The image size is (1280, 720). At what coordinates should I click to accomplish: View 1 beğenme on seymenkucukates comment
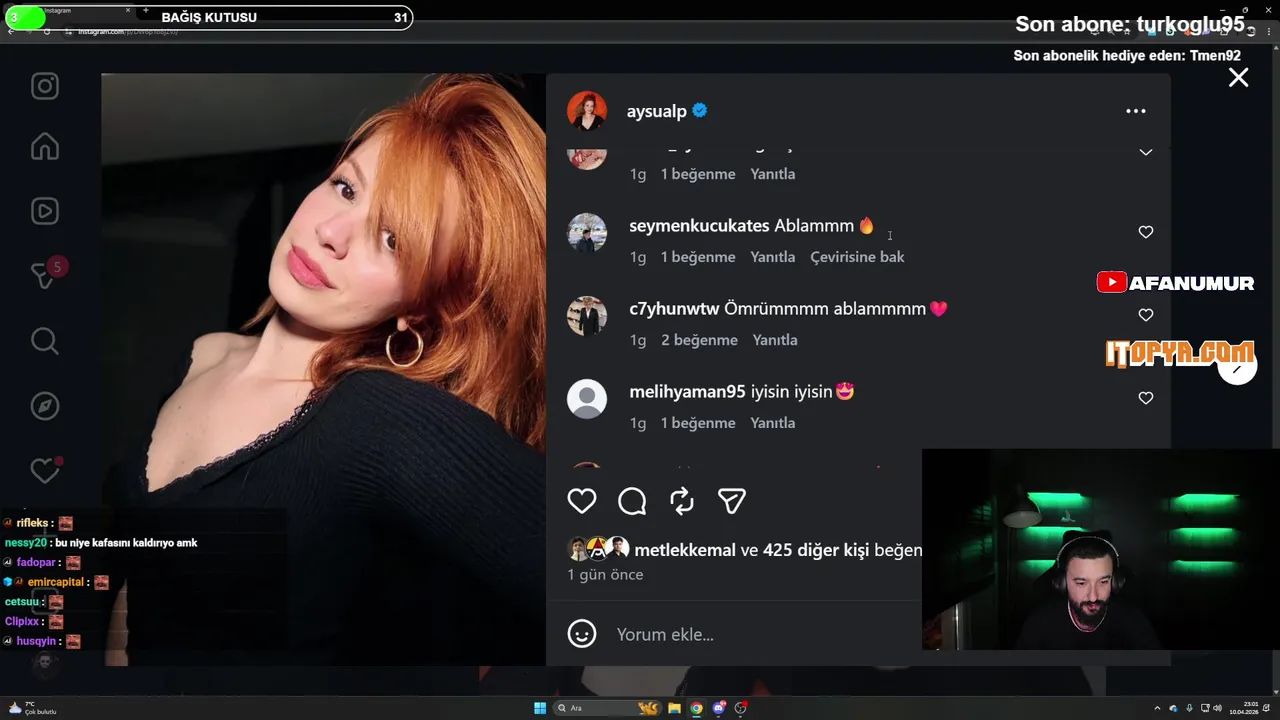pos(698,257)
